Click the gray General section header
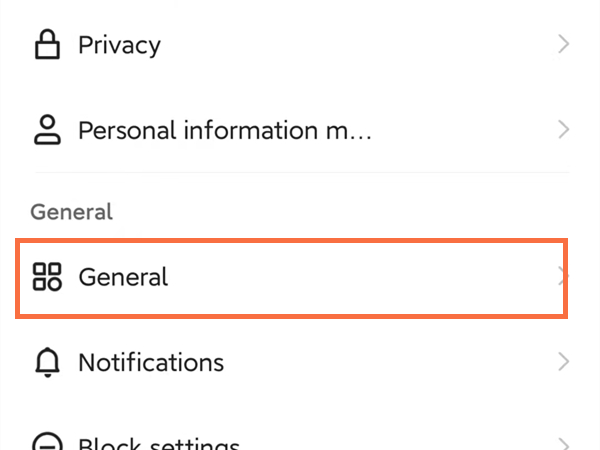The image size is (600, 450). (x=71, y=212)
